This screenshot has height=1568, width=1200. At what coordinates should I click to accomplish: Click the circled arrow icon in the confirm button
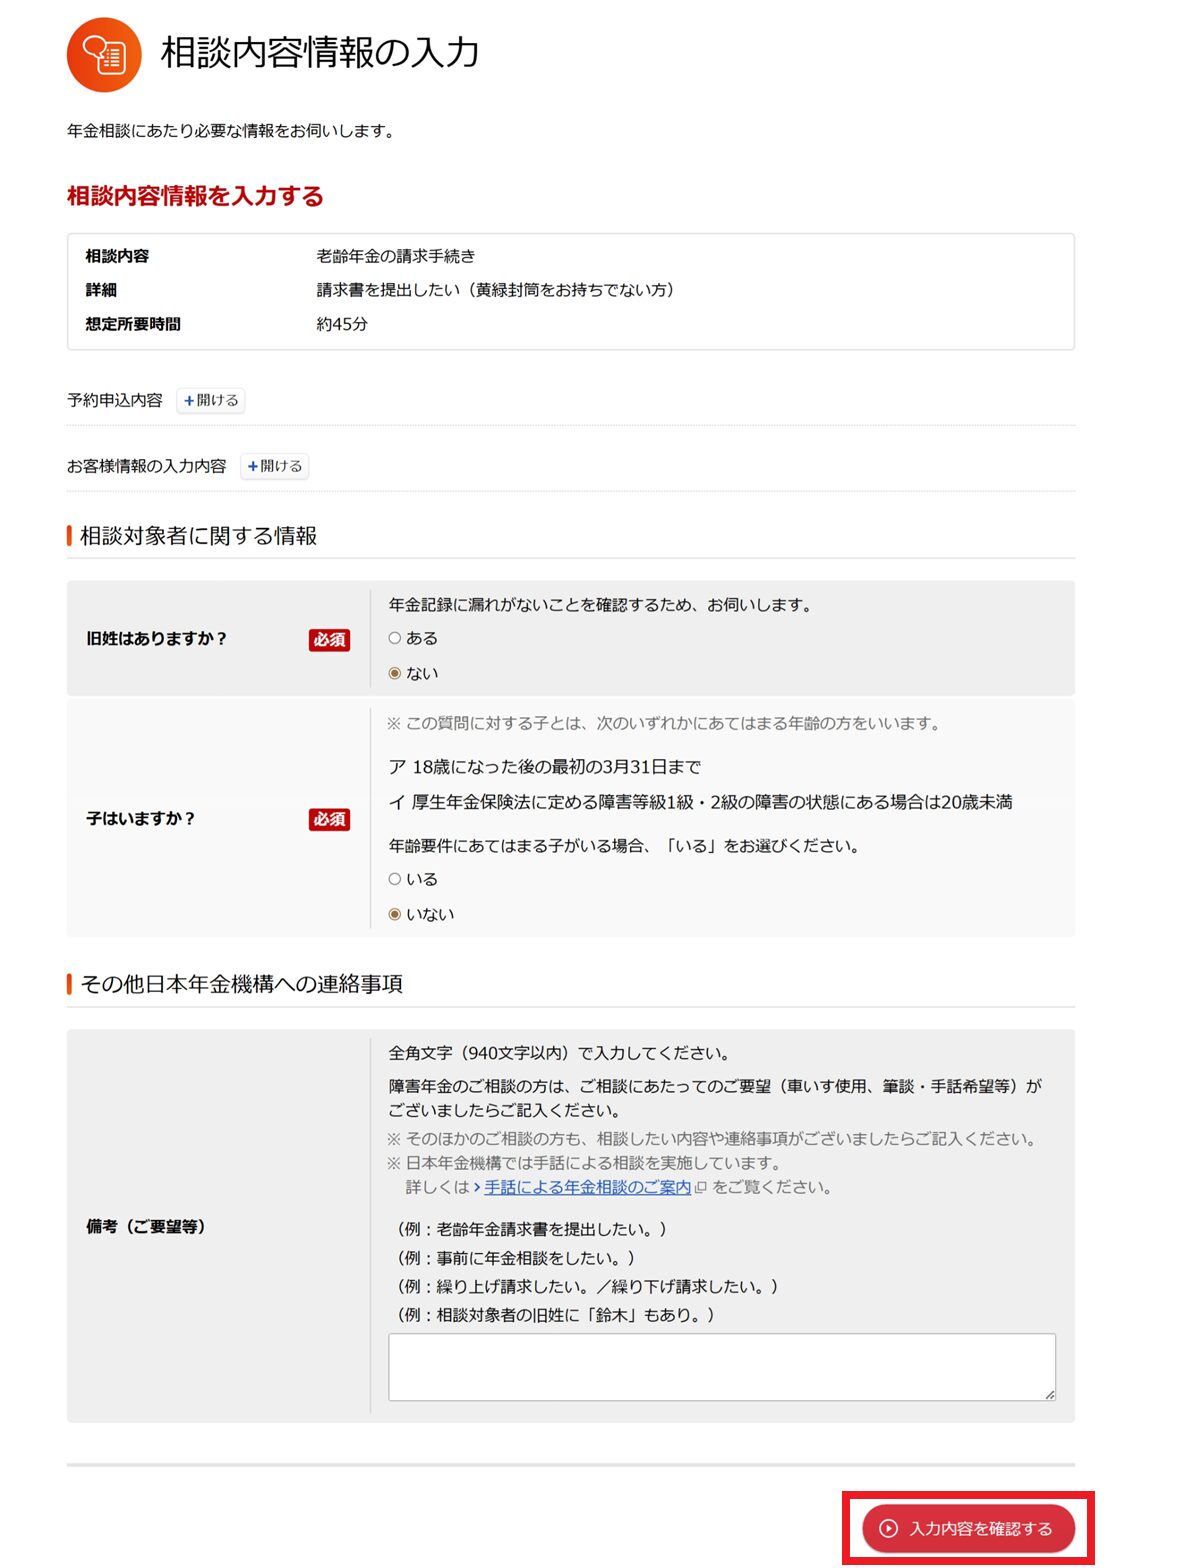888,1528
